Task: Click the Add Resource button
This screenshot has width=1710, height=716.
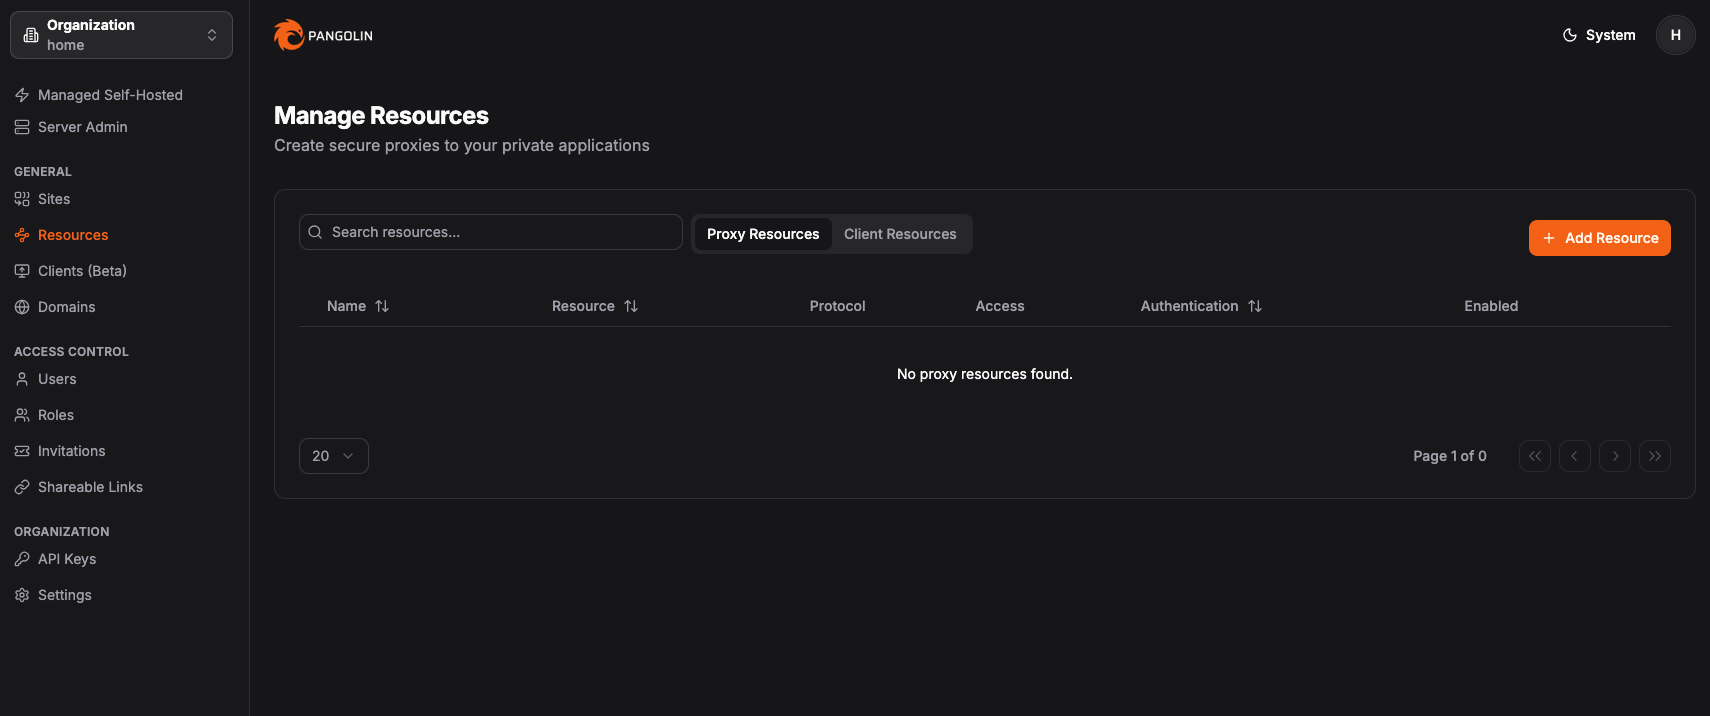Action: point(1599,238)
